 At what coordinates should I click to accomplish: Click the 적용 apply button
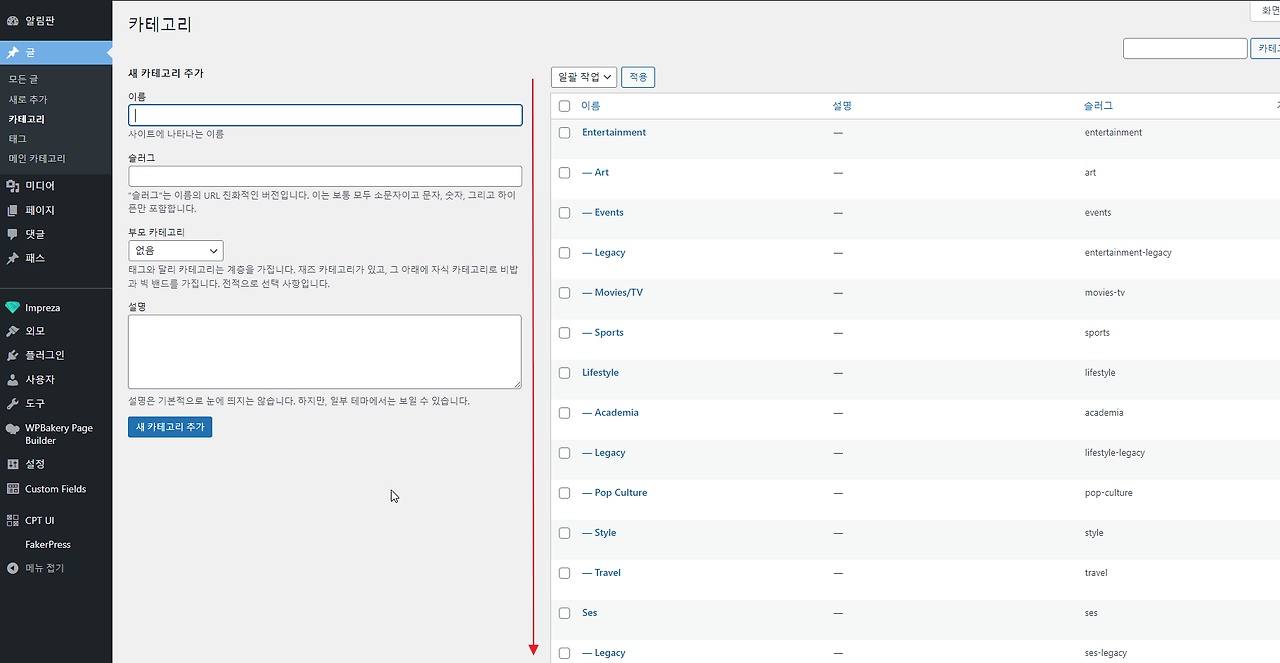click(x=638, y=77)
